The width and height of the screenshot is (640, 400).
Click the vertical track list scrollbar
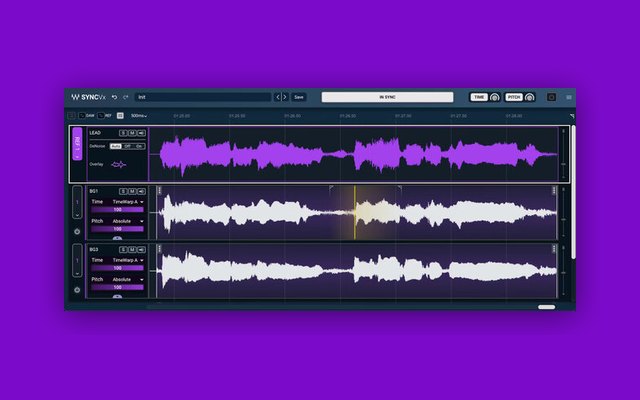(573, 192)
